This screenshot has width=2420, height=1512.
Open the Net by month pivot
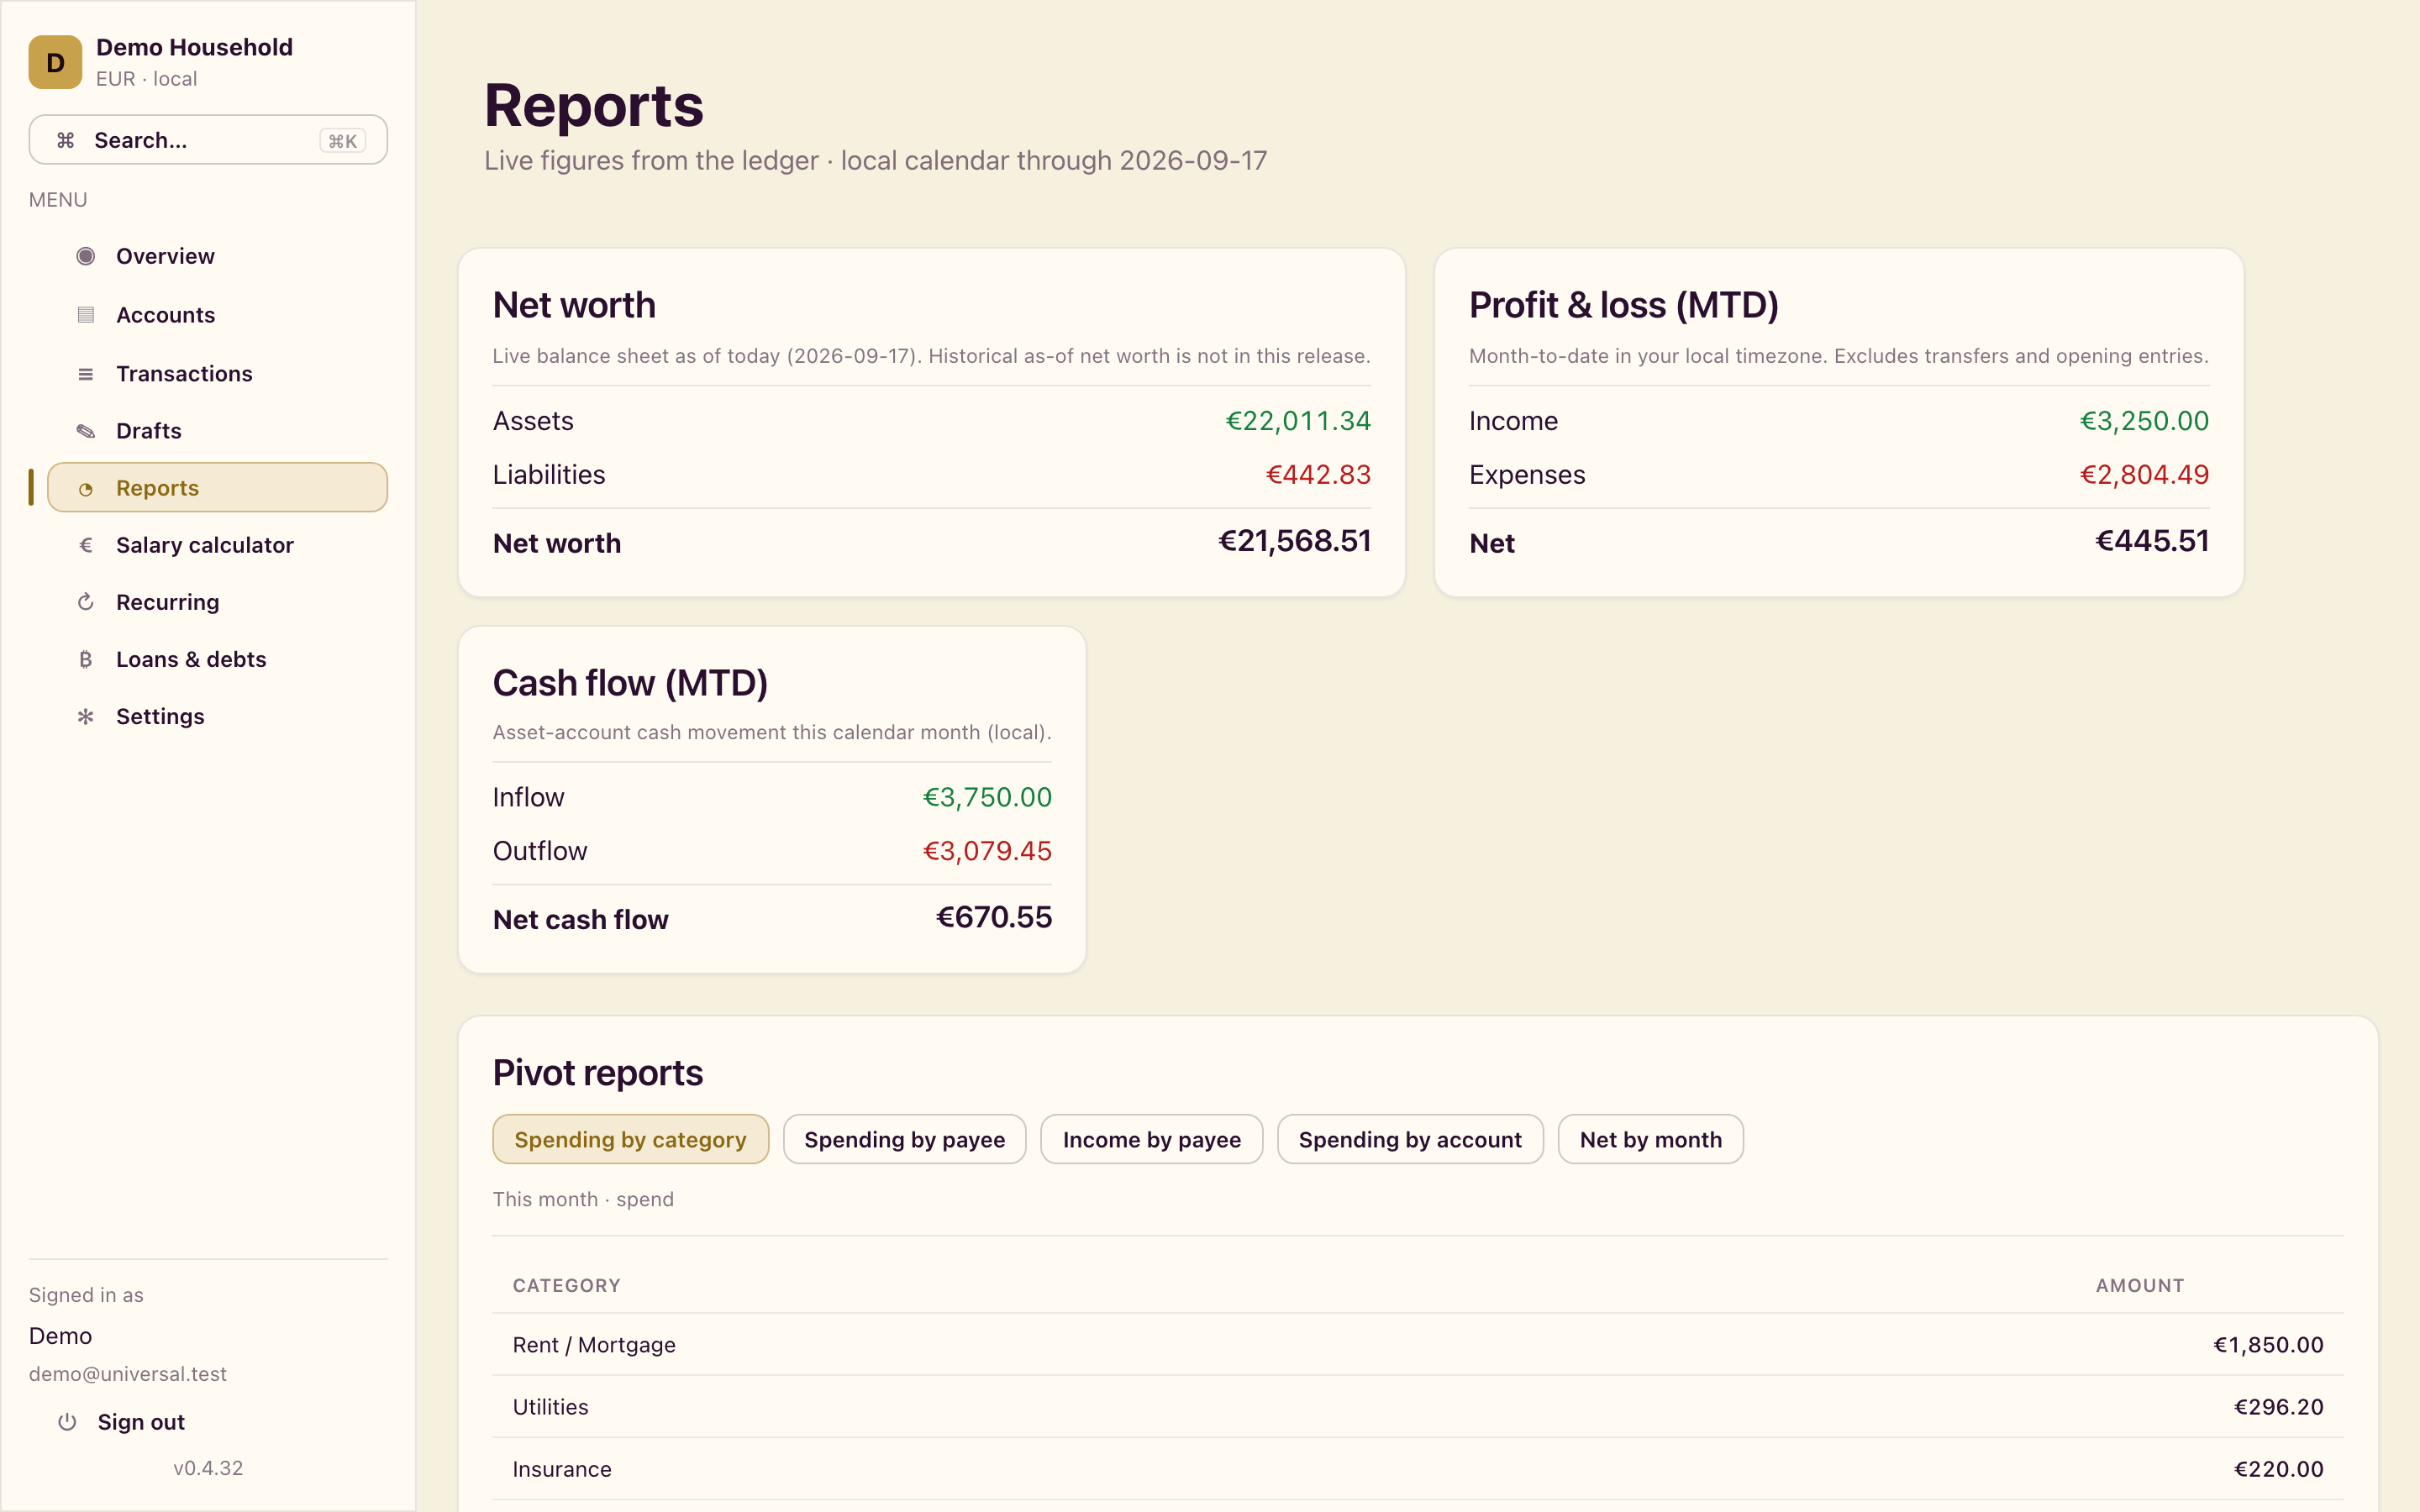click(x=1650, y=1139)
